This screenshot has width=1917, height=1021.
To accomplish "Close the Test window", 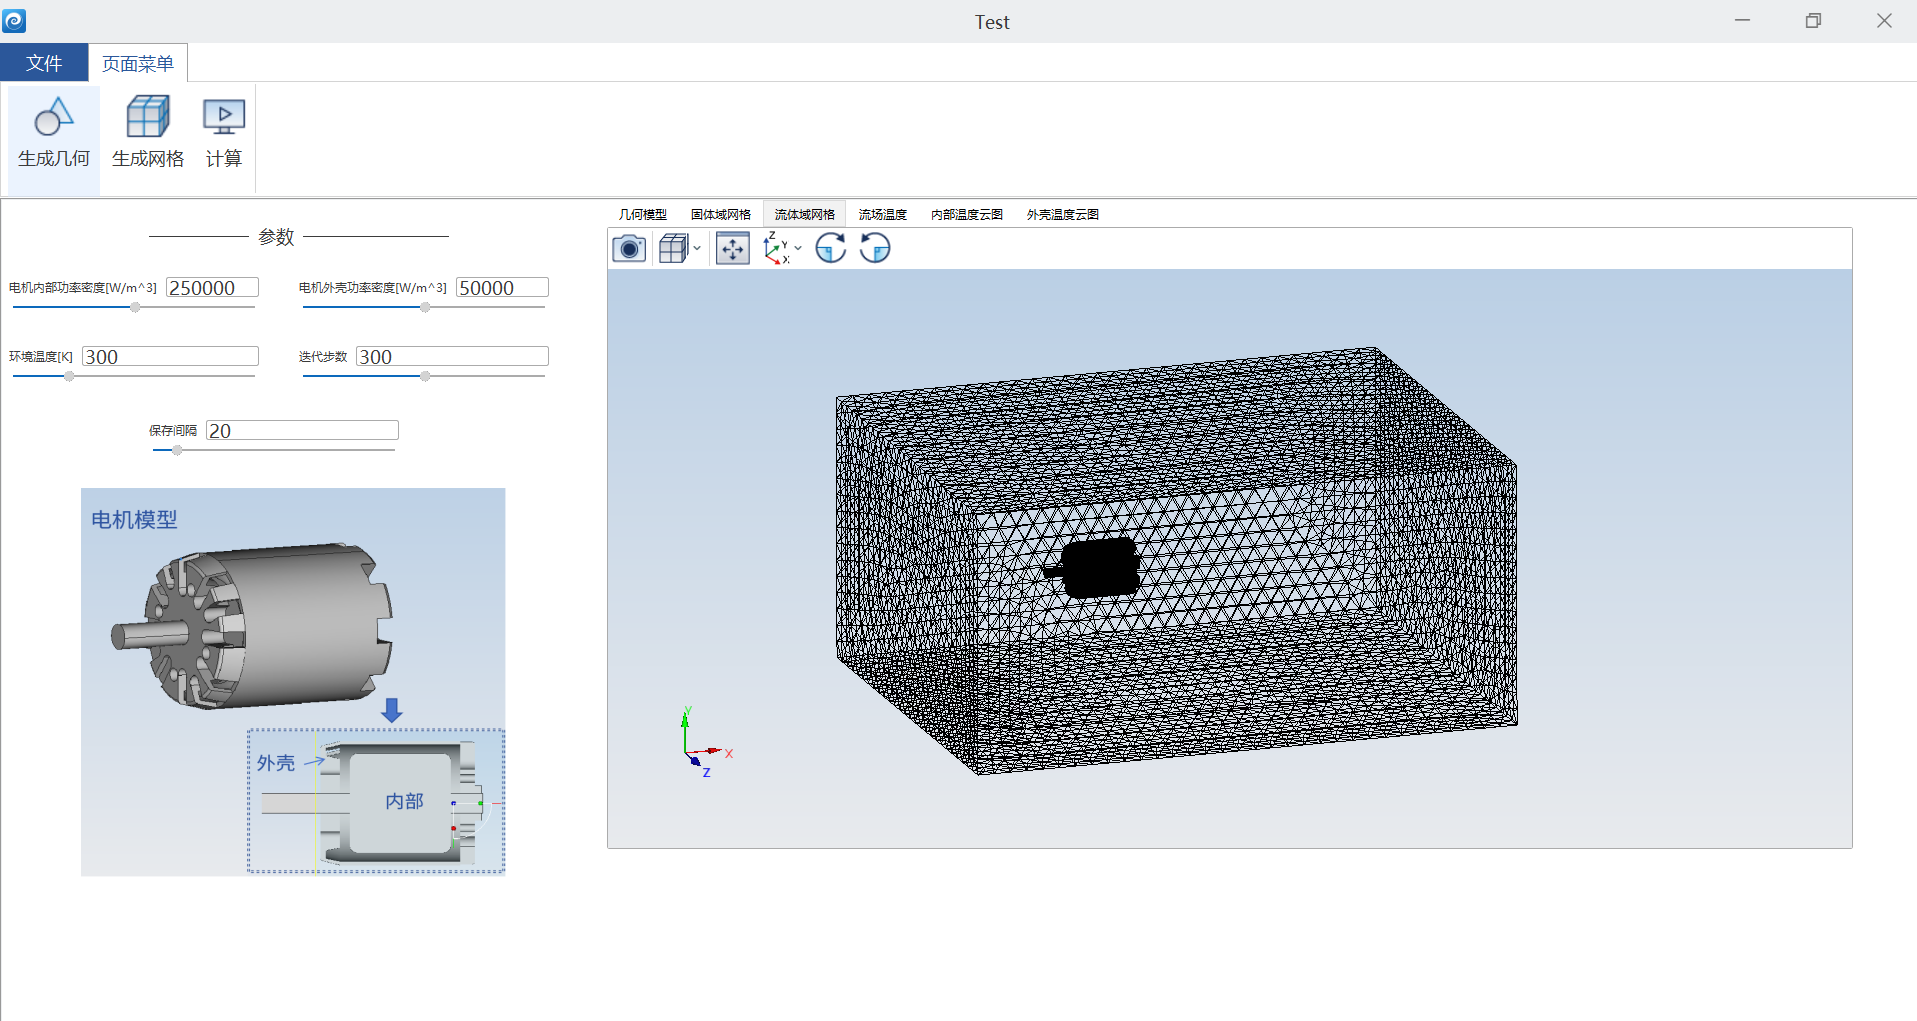I will coord(1884,20).
